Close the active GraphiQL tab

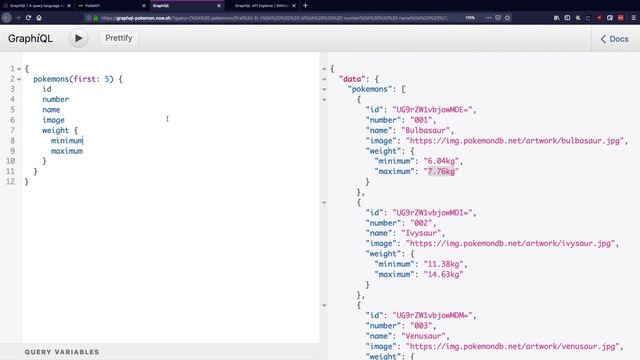pyautogui.click(x=219, y=6)
